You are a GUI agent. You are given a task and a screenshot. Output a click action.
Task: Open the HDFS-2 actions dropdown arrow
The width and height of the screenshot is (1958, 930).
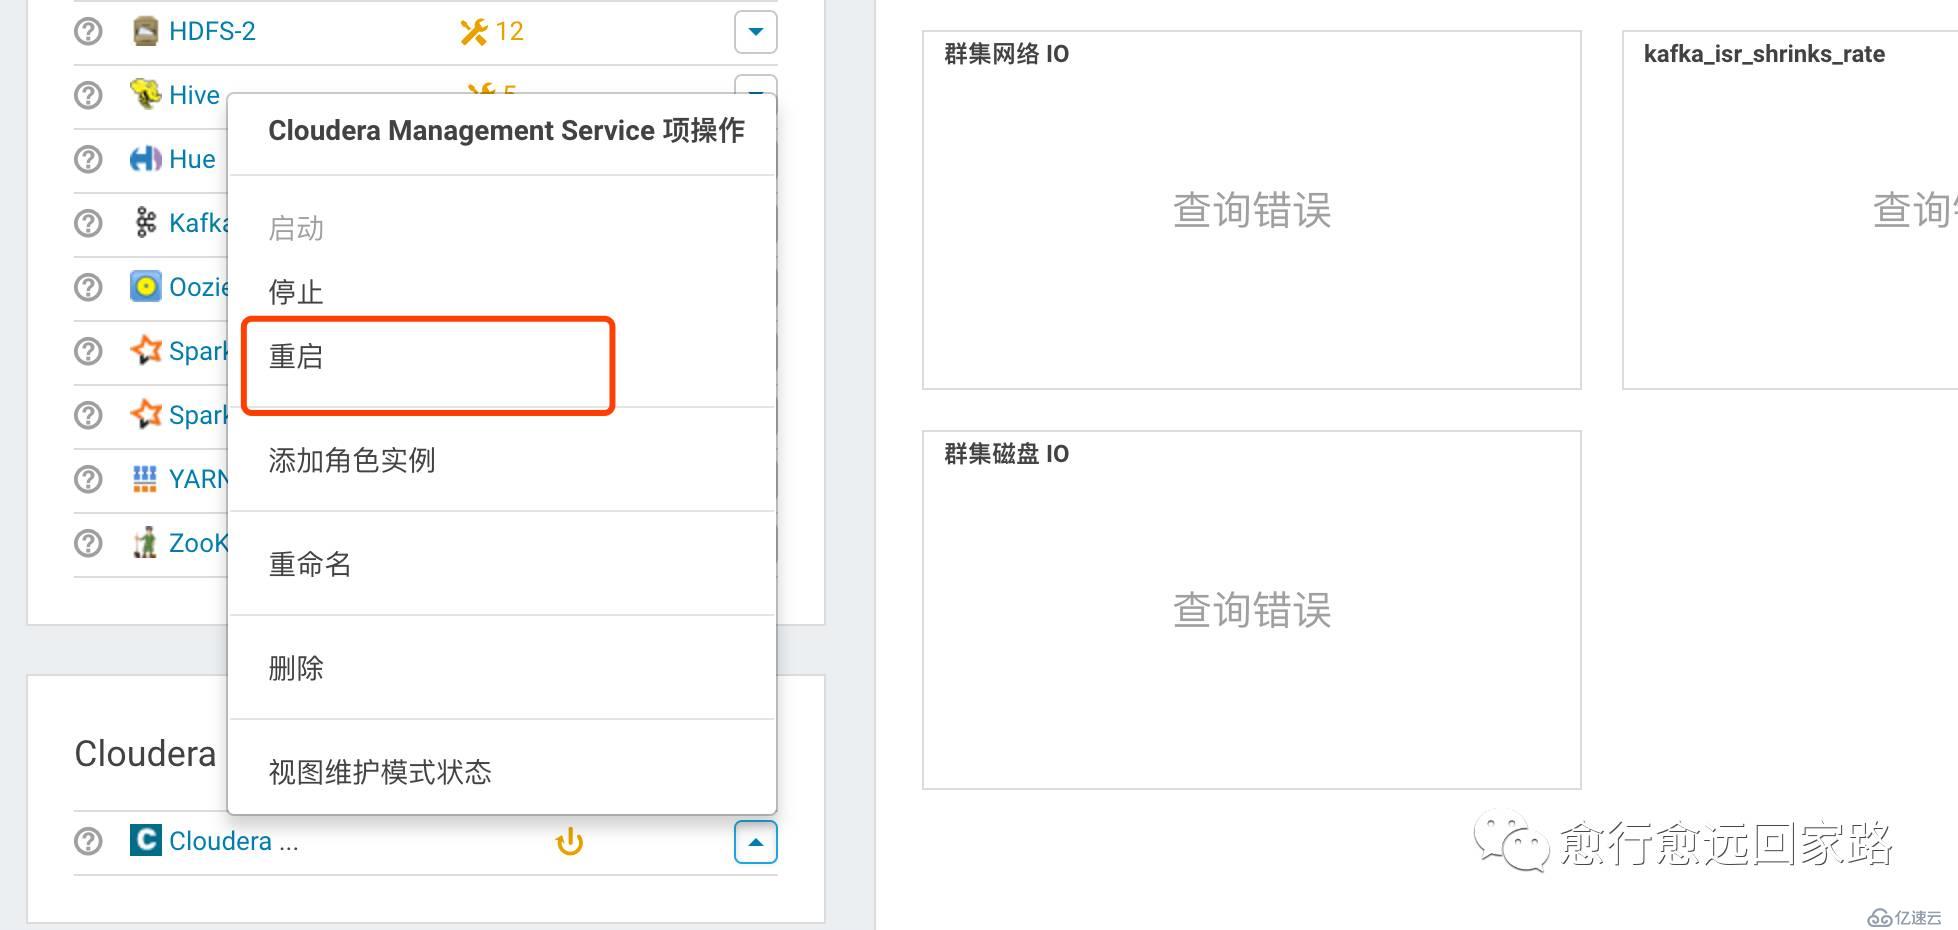point(756,32)
